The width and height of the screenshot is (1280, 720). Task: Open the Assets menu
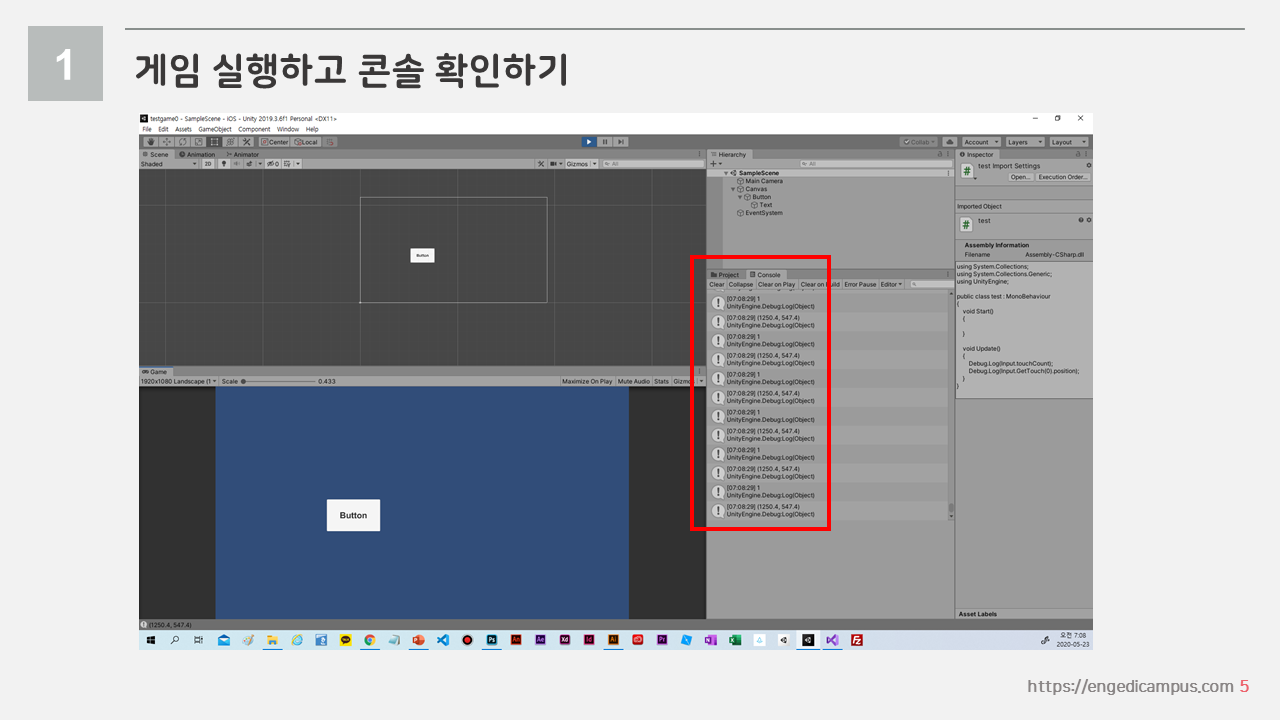[x=183, y=129]
